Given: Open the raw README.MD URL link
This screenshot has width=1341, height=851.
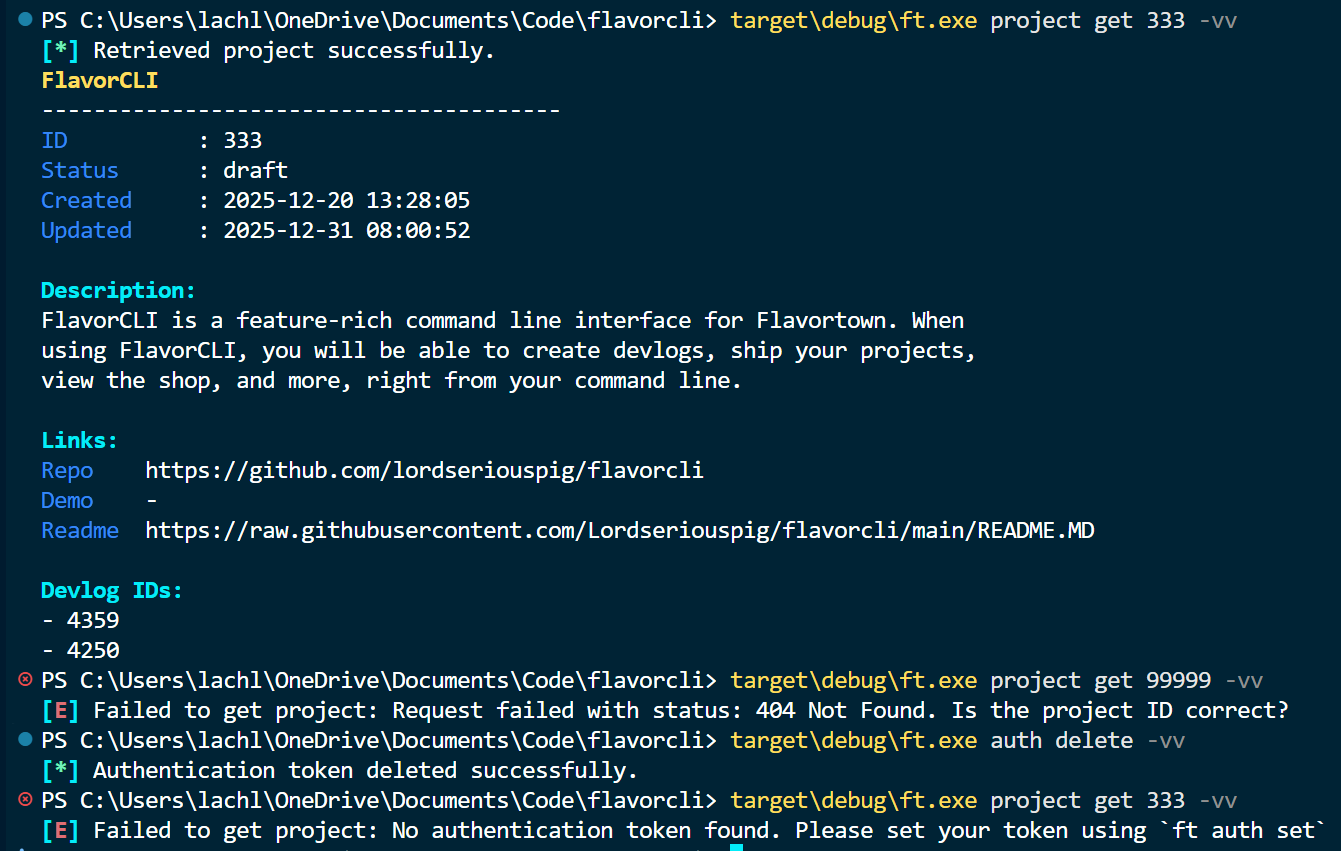Looking at the screenshot, I should click(x=619, y=531).
